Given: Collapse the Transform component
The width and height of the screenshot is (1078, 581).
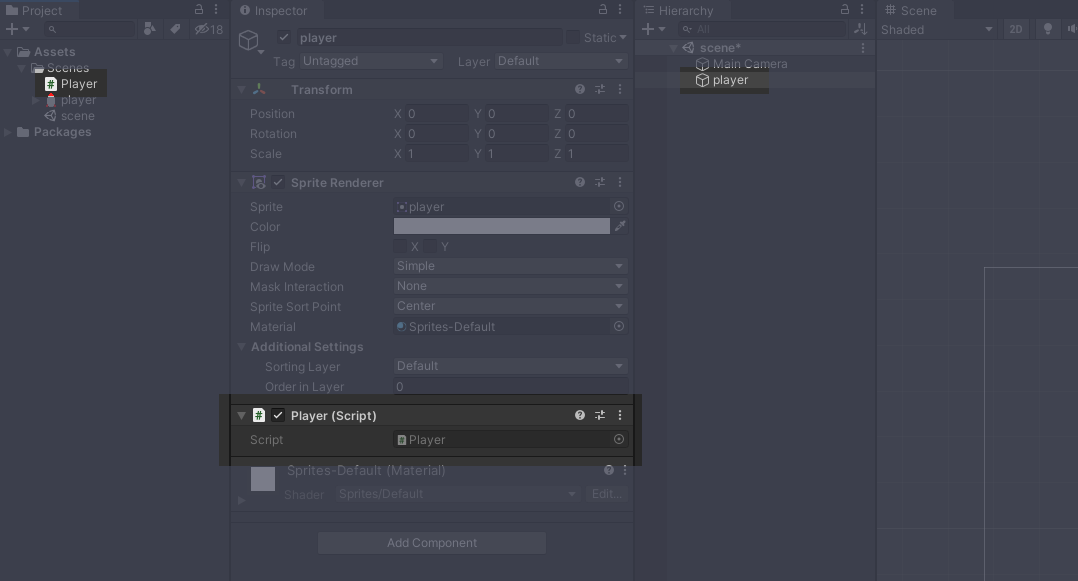Looking at the screenshot, I should [241, 90].
